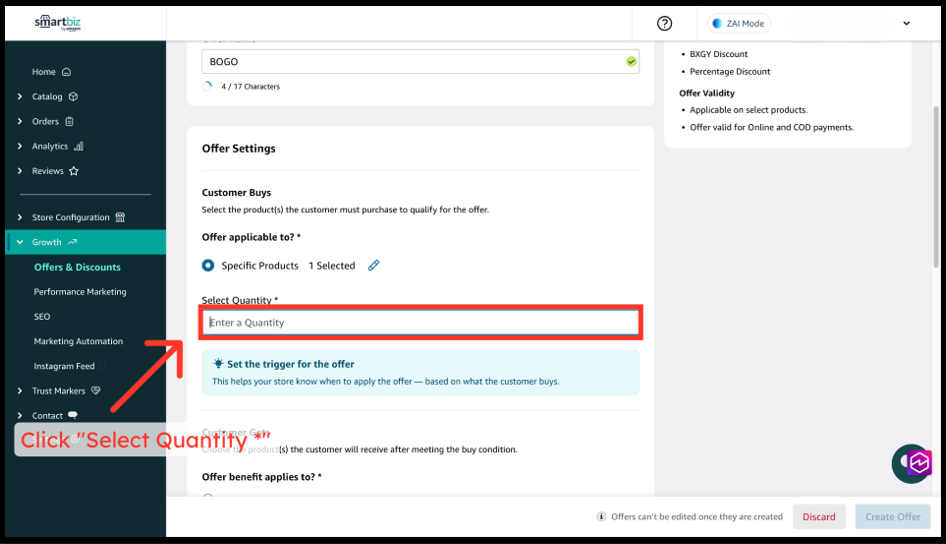
Task: Click the Store Configuration shop icon
Action: pyautogui.click(x=120, y=217)
